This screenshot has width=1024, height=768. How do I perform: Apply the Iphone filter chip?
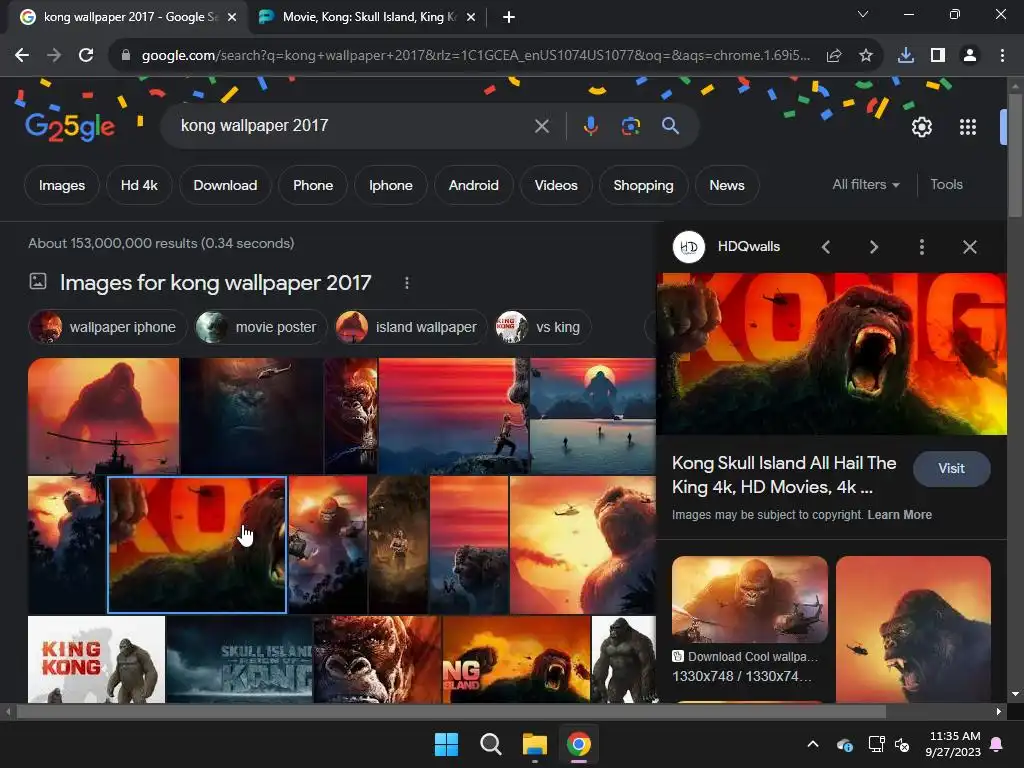point(391,185)
